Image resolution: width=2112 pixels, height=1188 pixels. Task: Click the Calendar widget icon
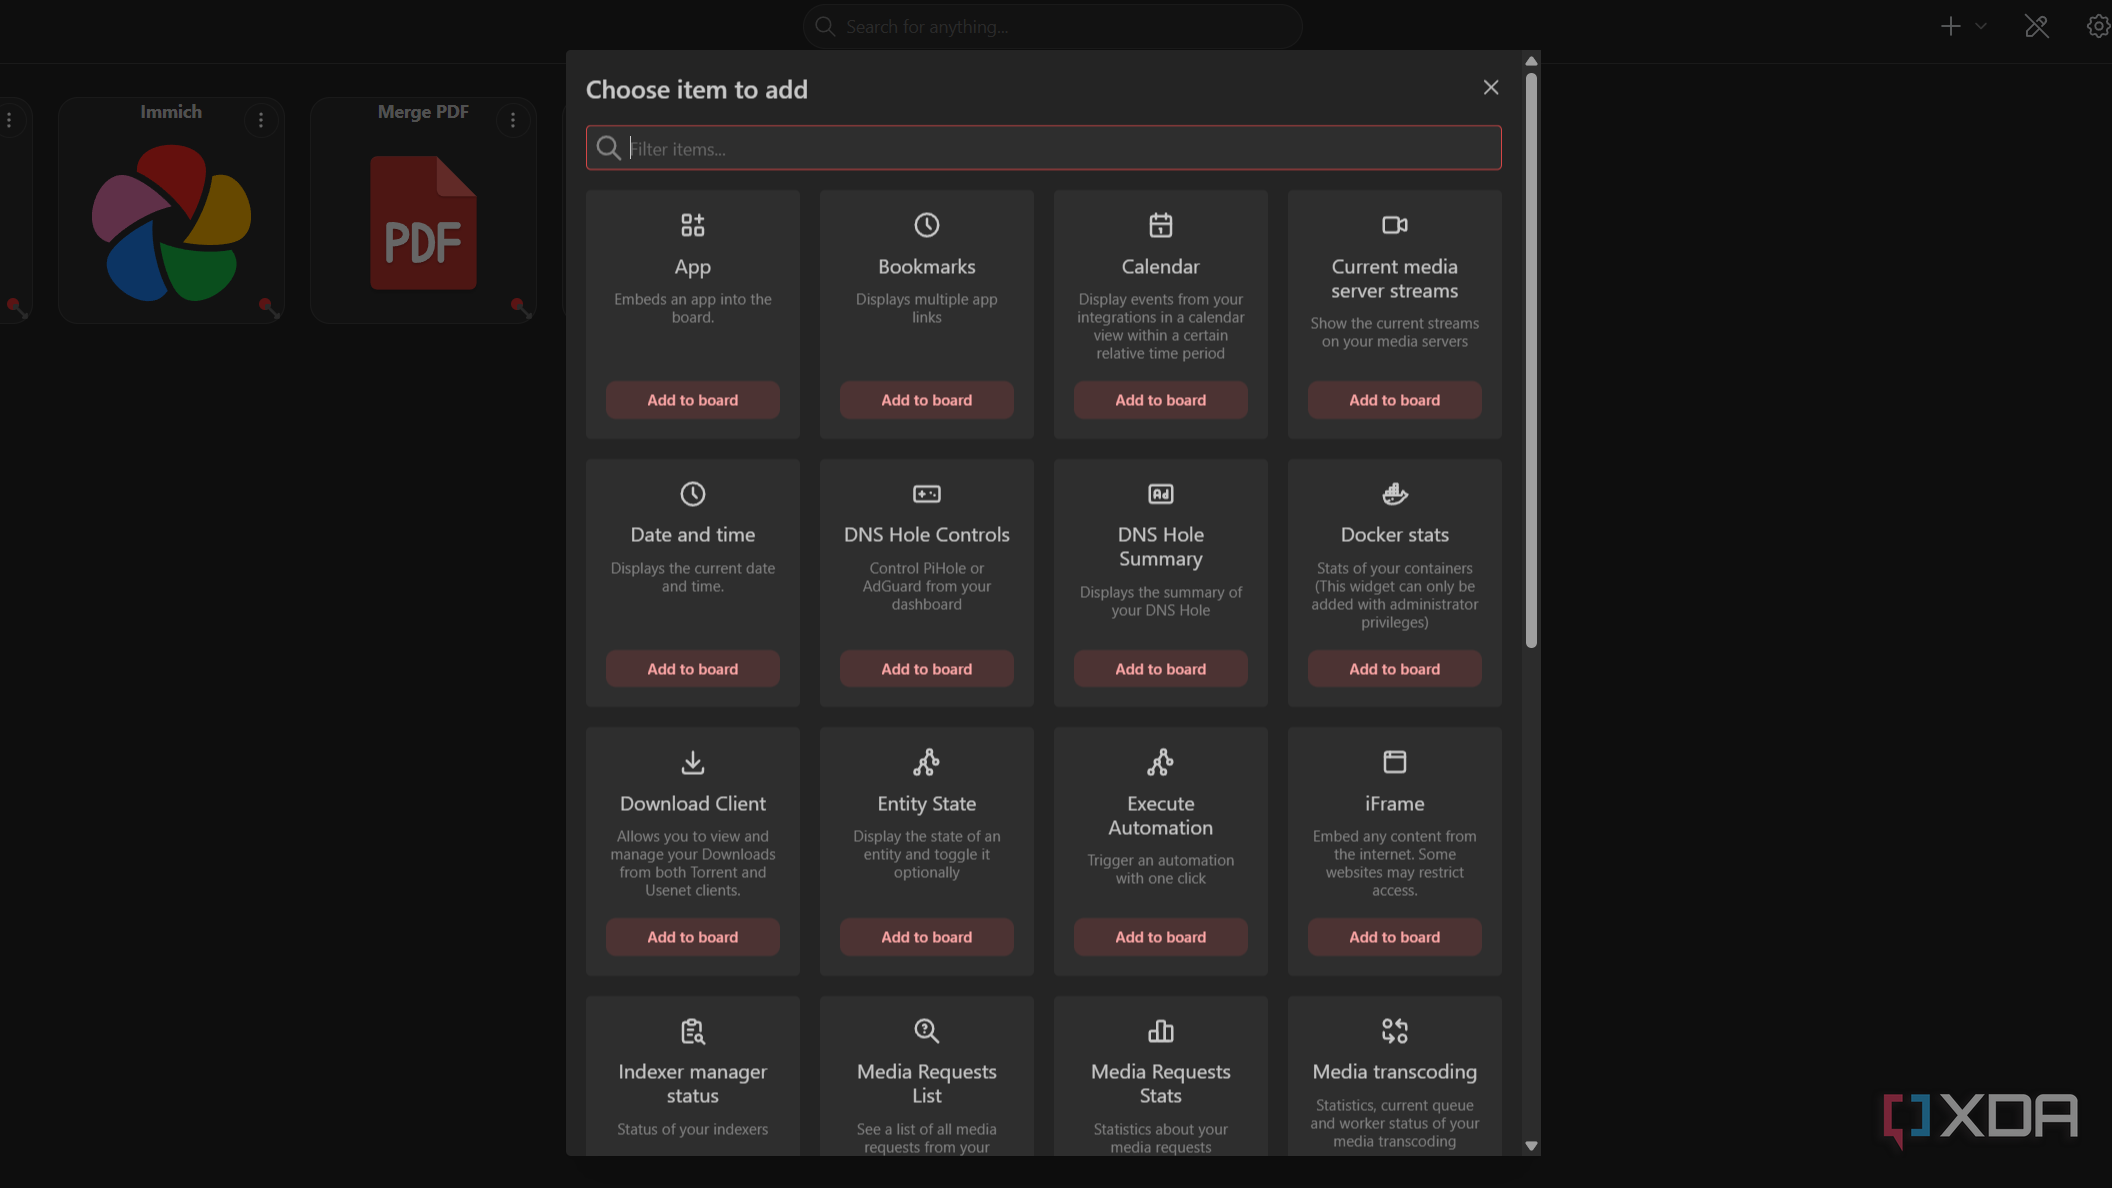1160,225
